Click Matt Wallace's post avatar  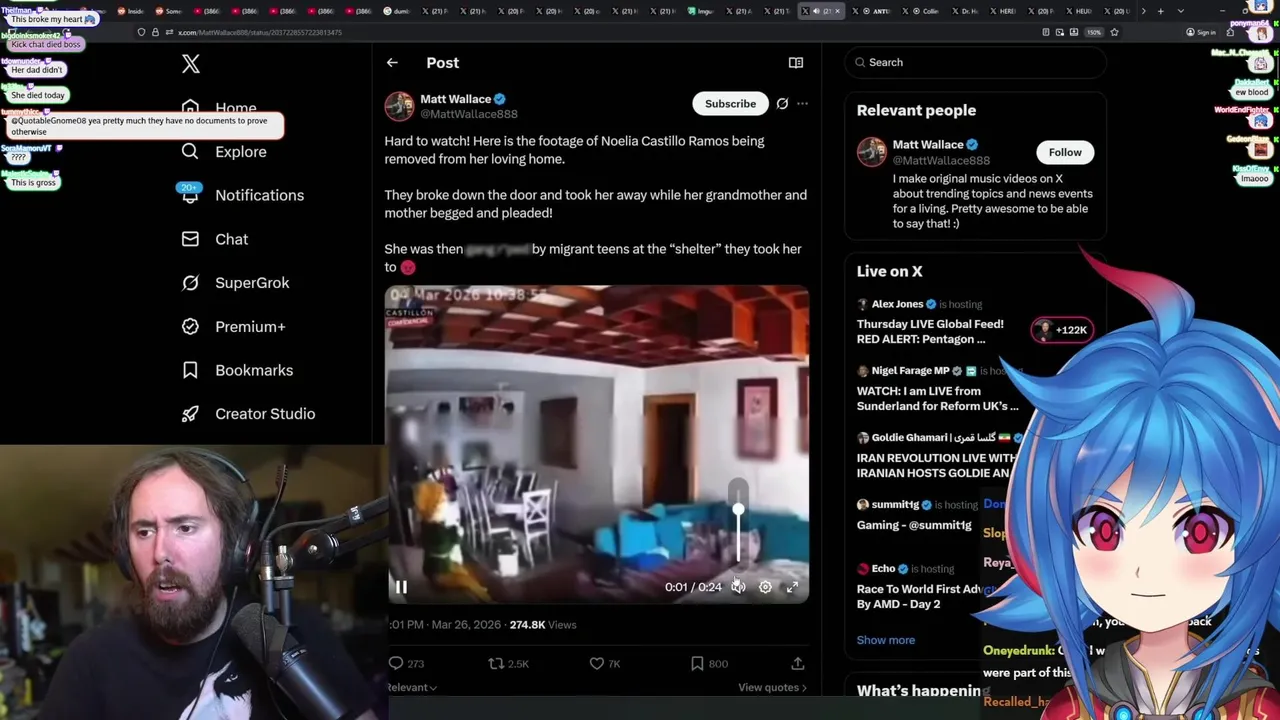(x=399, y=106)
